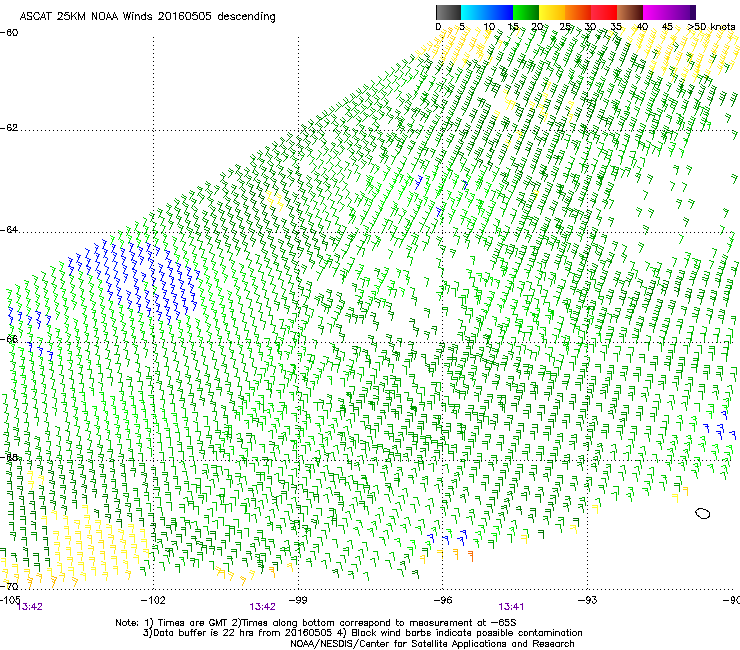740x650 pixels.
Task: Click 'NOAA/NESDIS/Center for Satellite Applications and Research' credit
Action: (432, 644)
